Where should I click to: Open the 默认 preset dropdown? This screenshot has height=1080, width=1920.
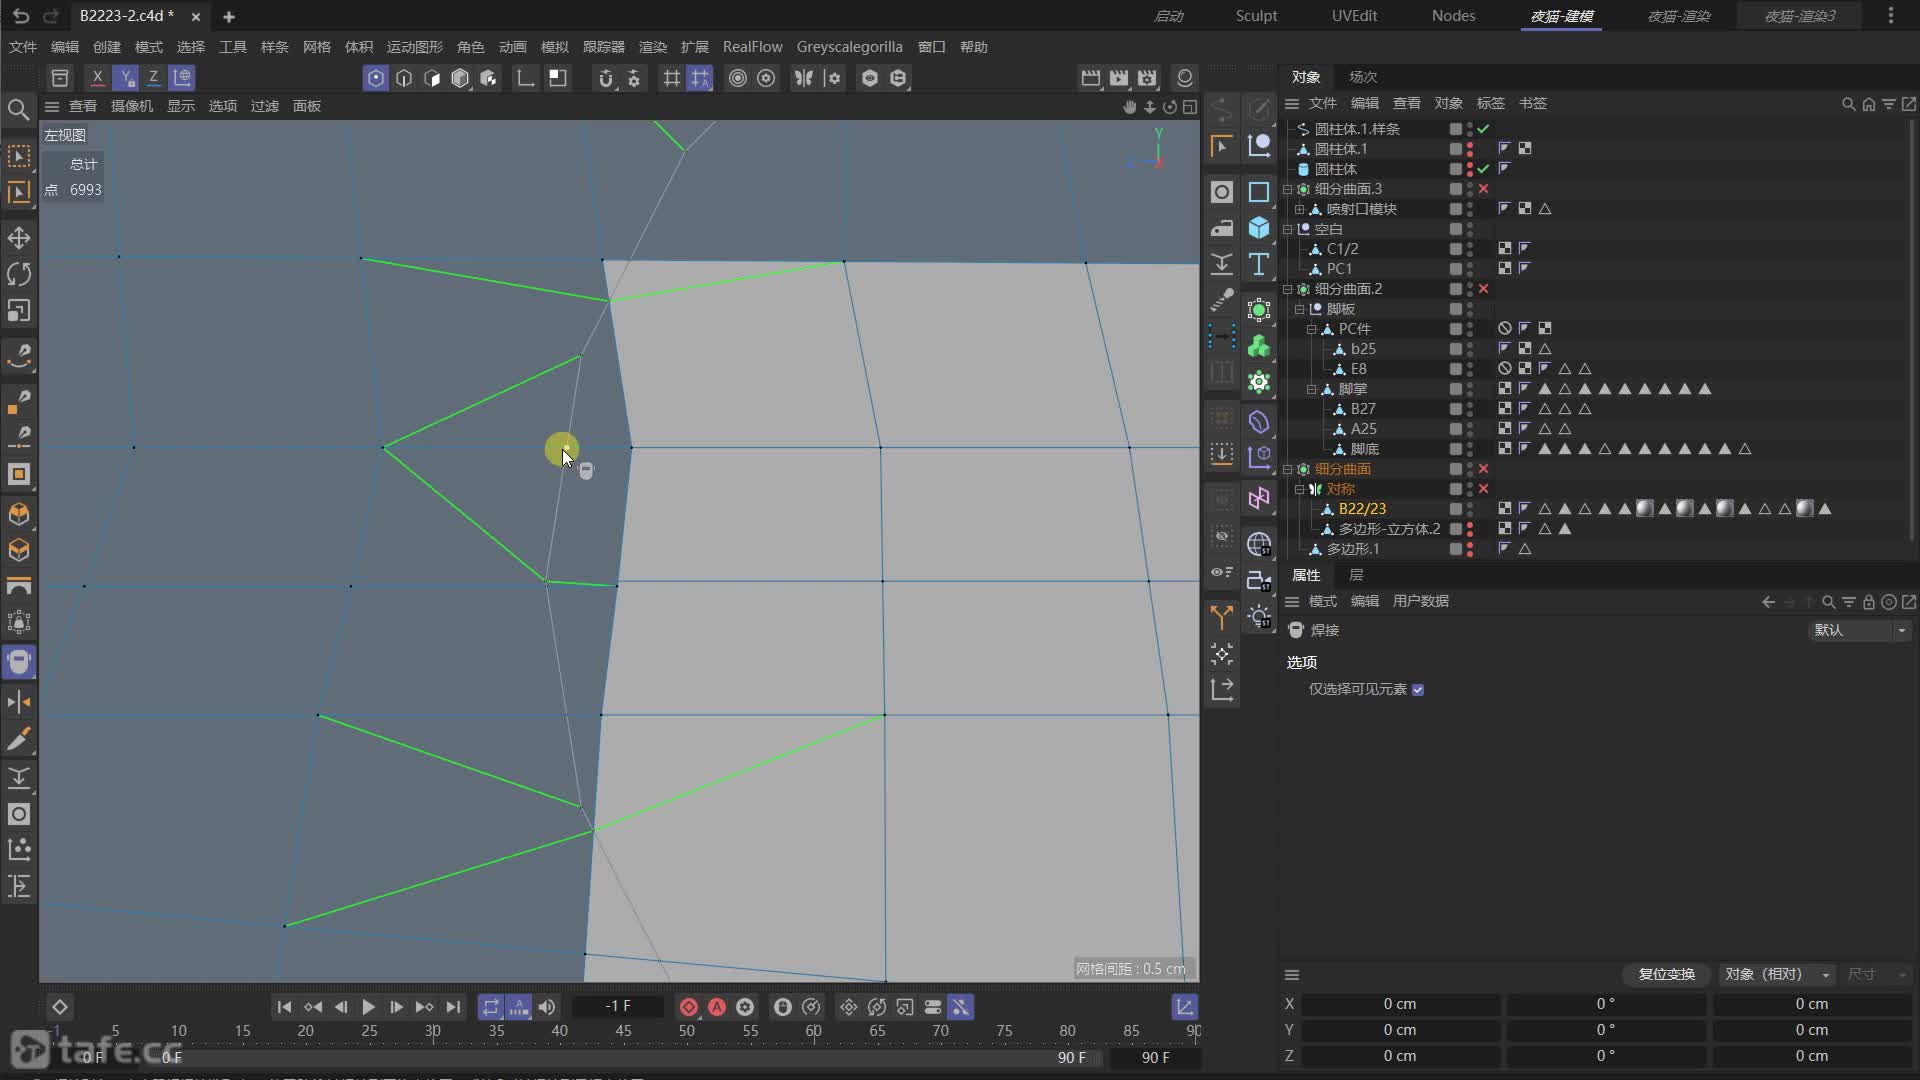[1859, 630]
